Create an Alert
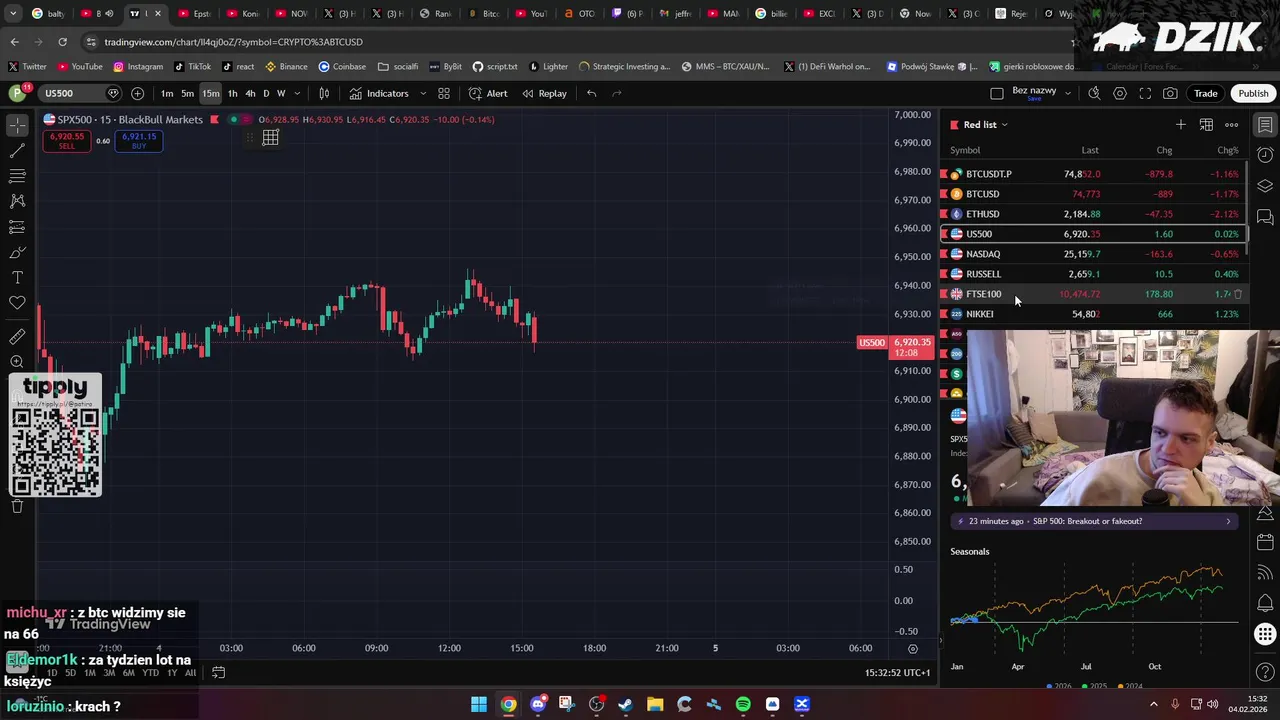1280x720 pixels. [488, 93]
